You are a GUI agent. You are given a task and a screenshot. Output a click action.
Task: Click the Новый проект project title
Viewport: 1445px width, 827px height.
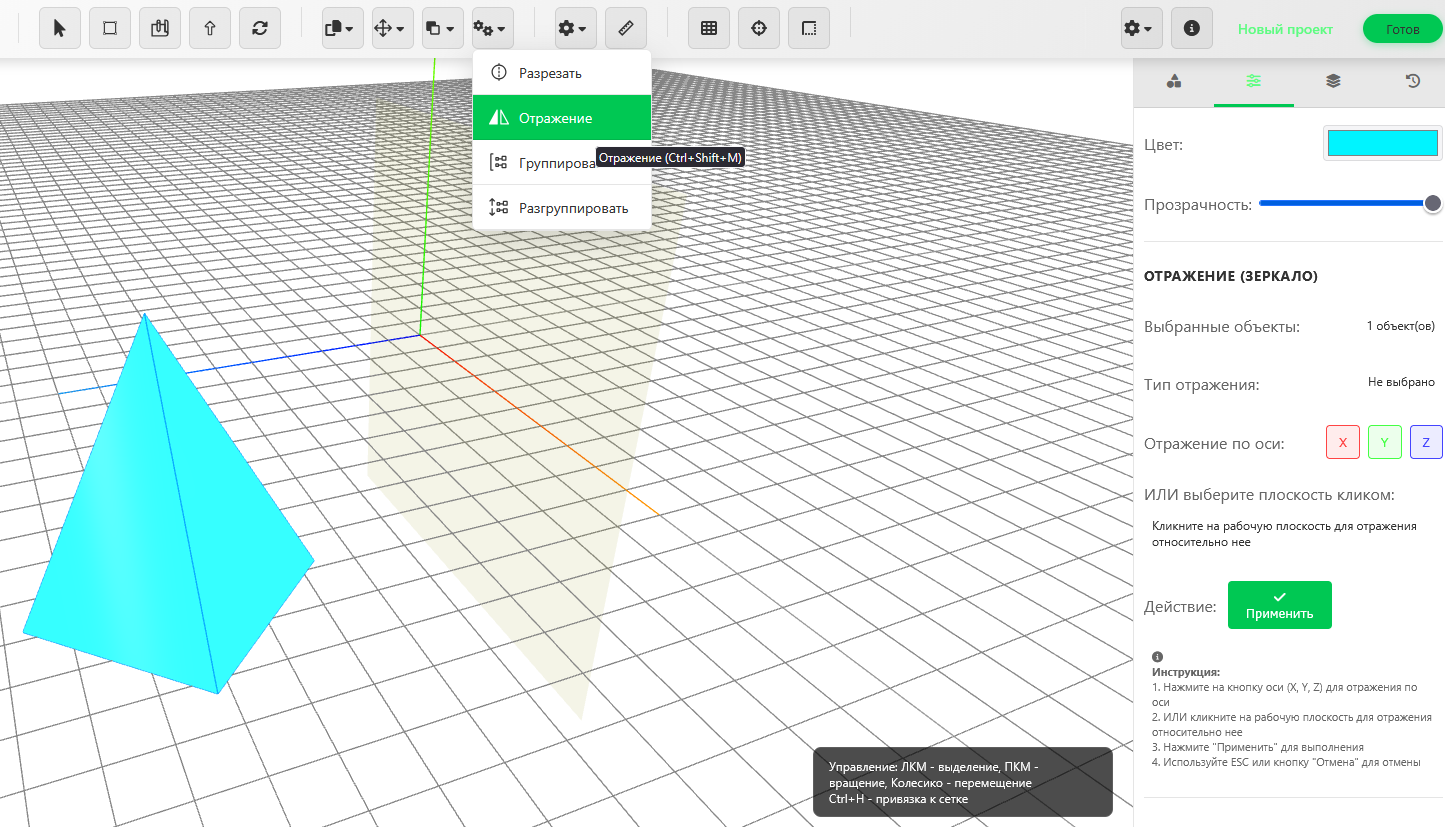tap(1285, 29)
